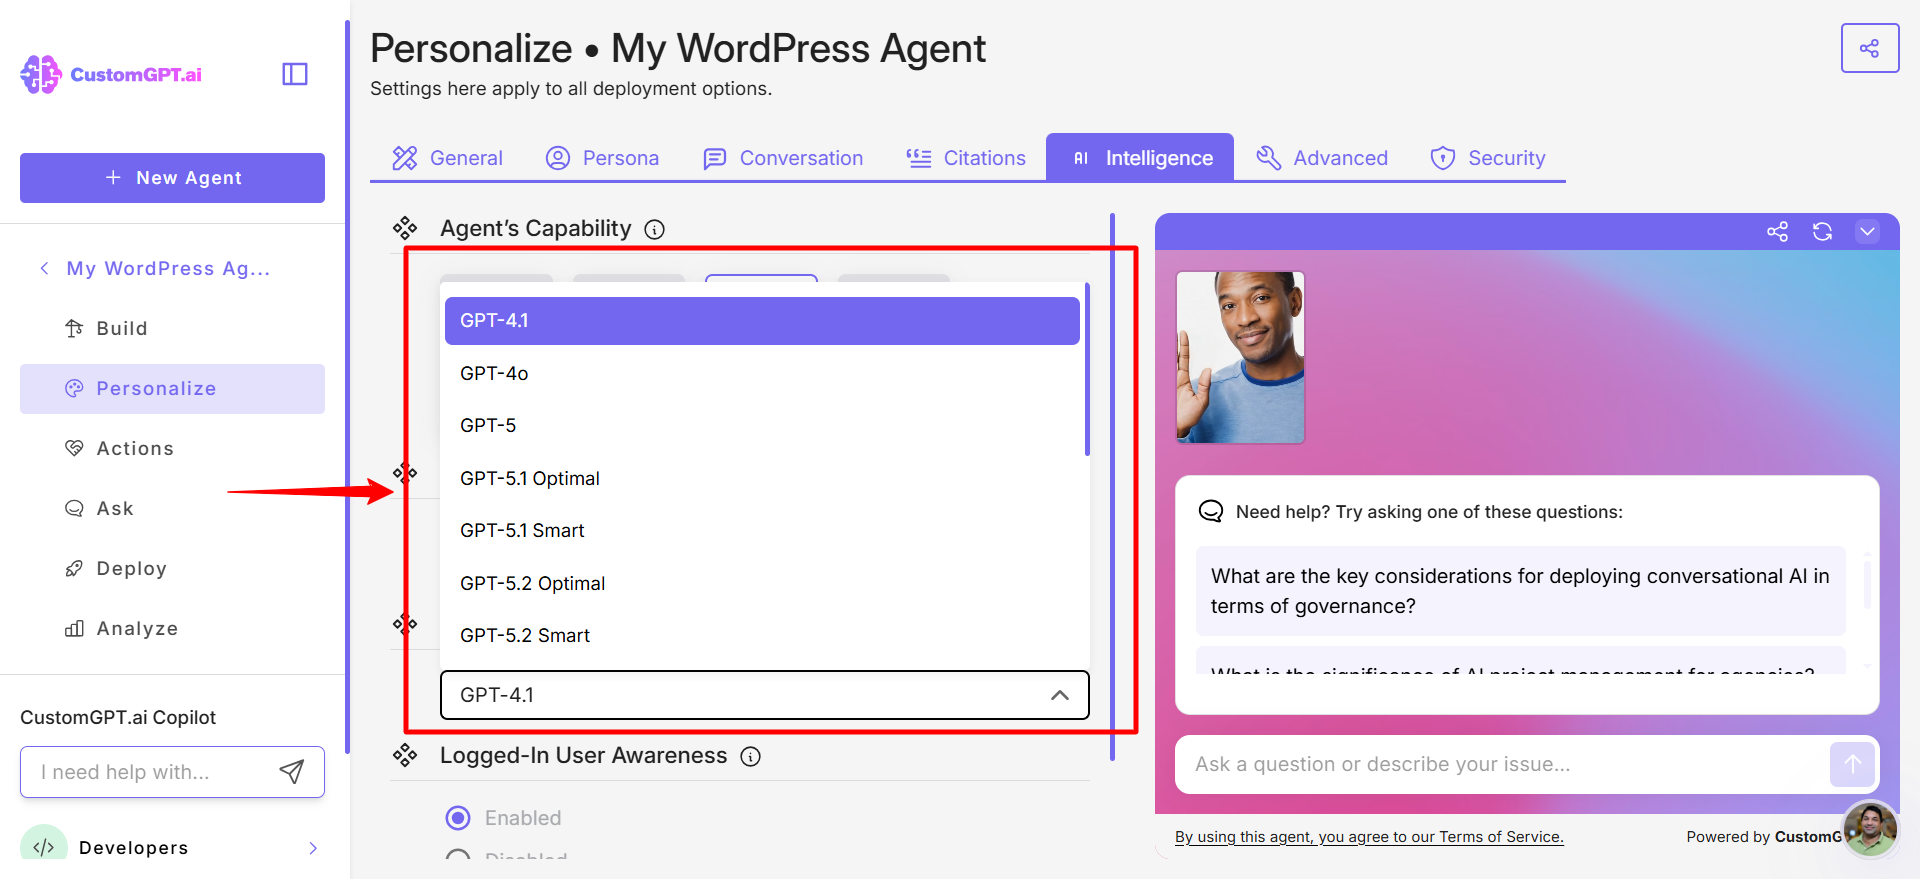Open the Personalize sidebar item
1920x879 pixels.
(172, 389)
